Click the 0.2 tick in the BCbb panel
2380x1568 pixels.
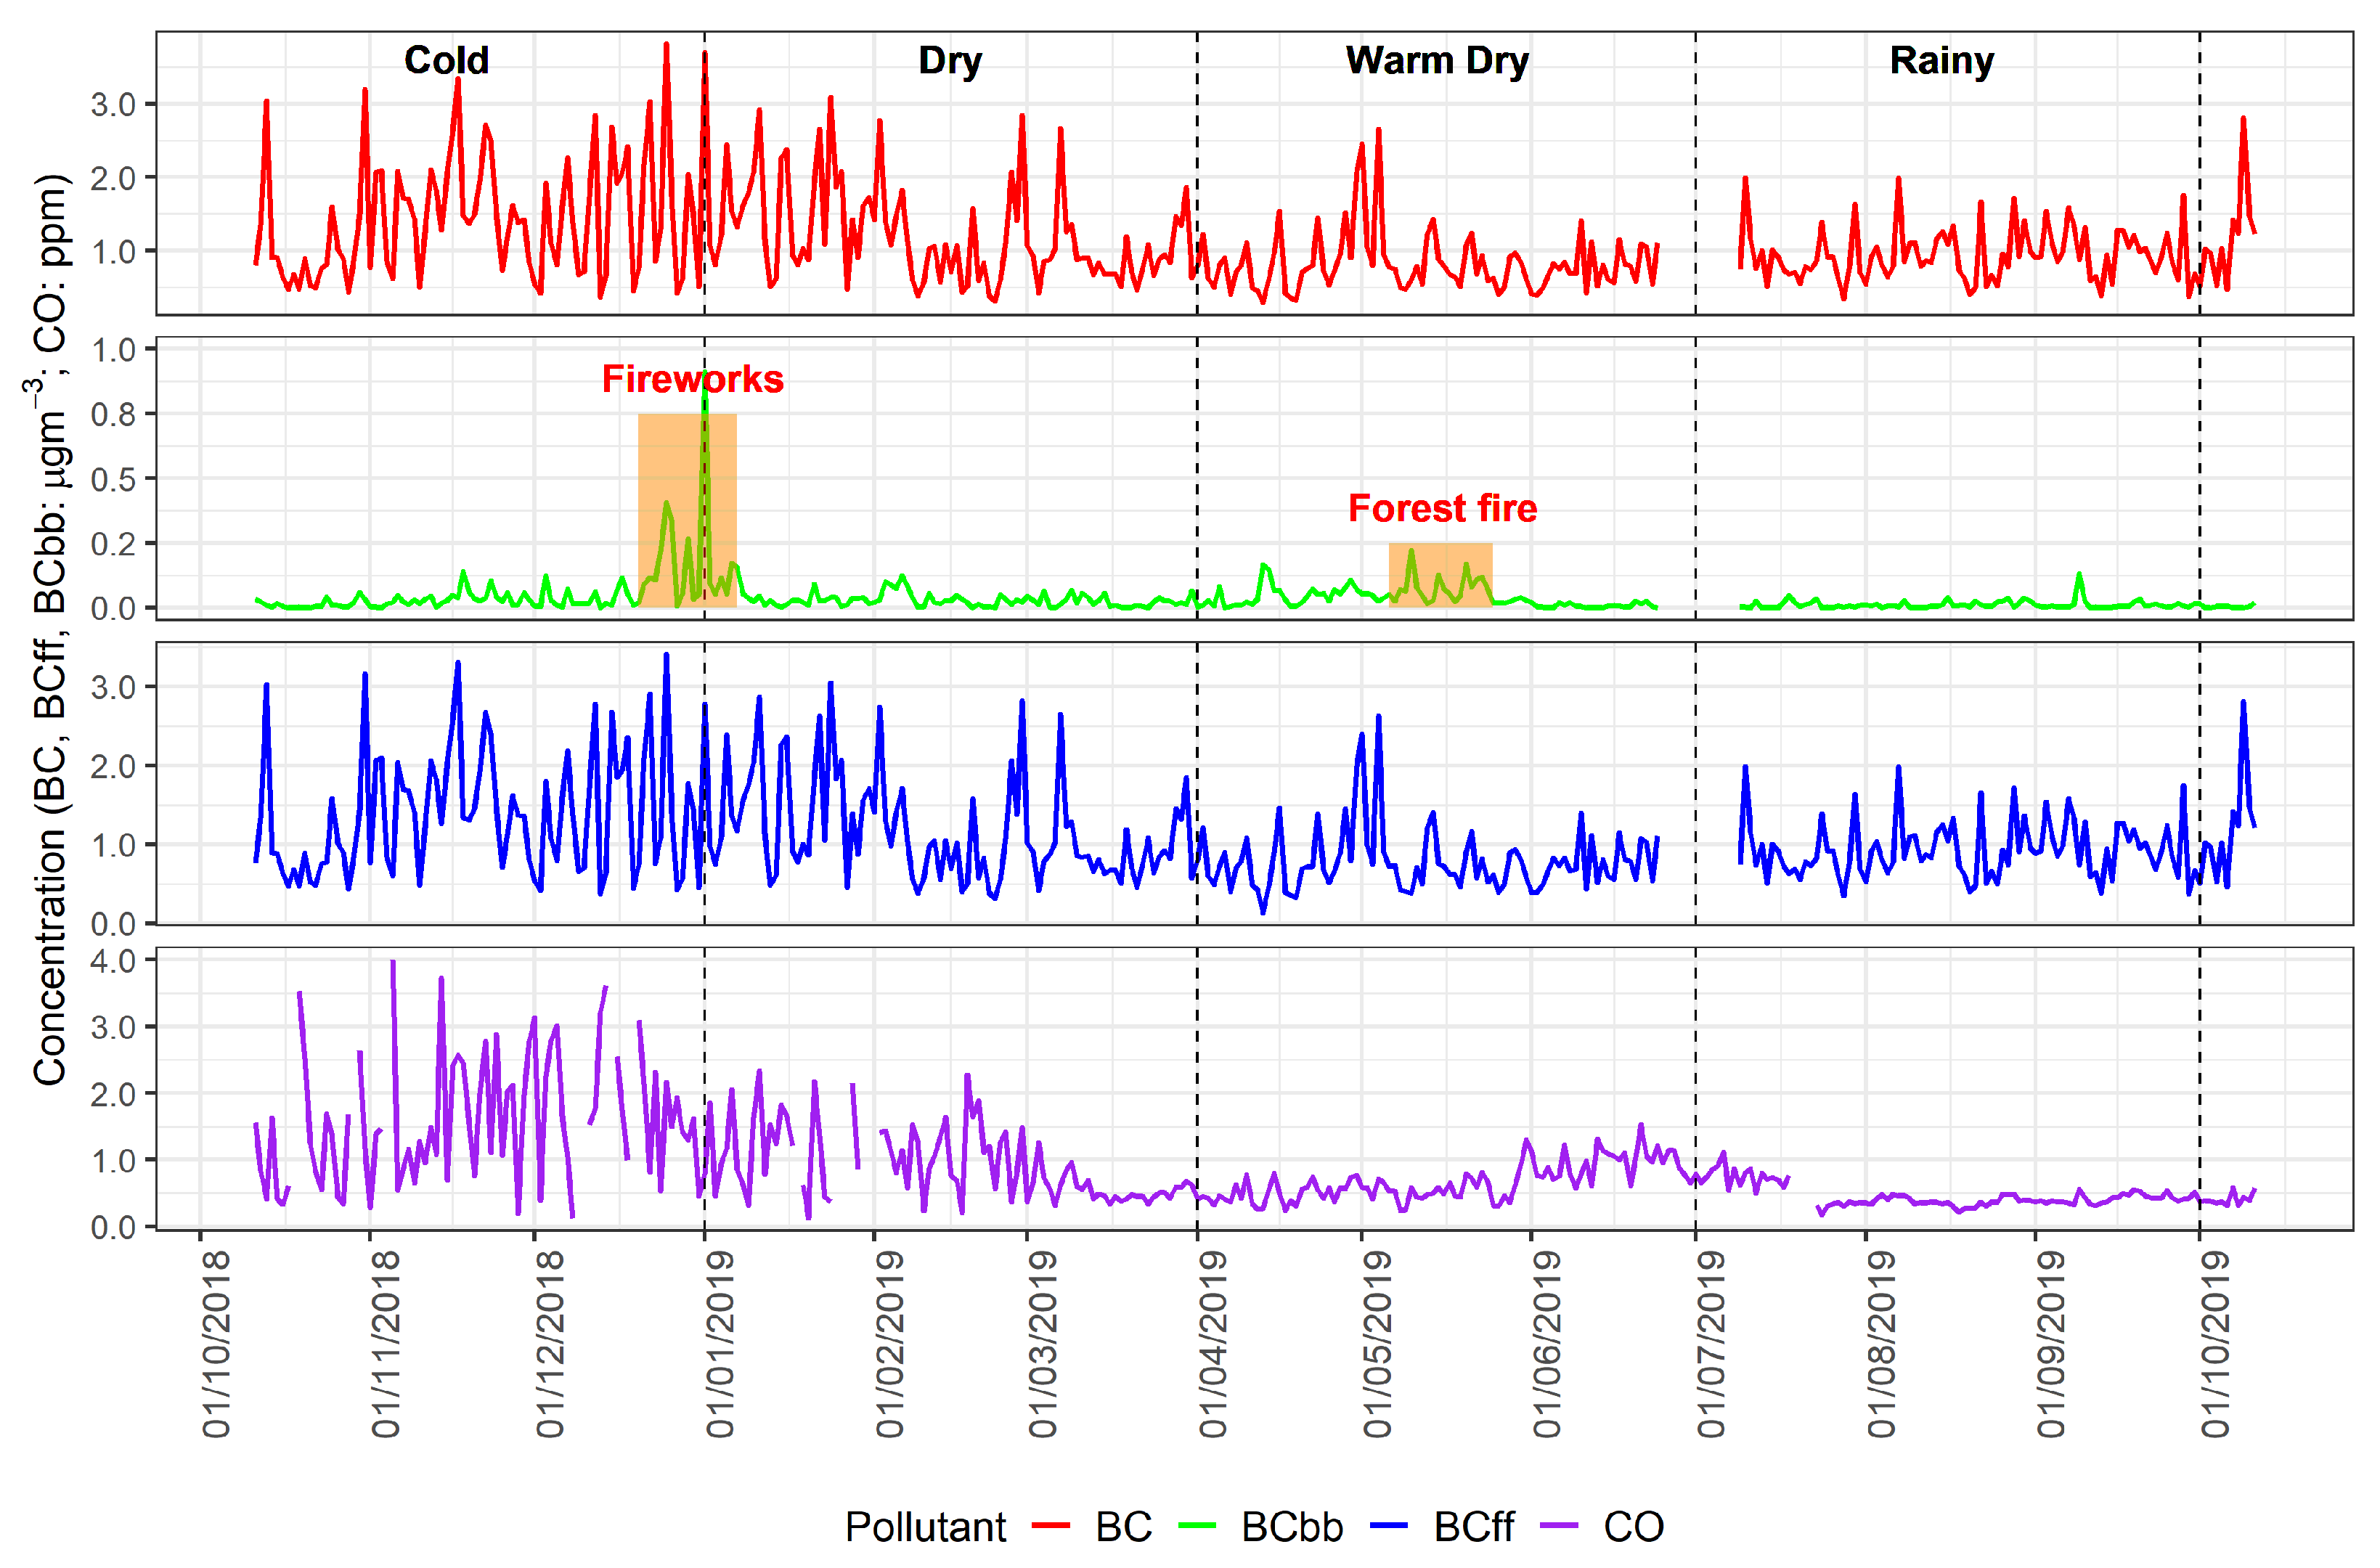coord(113,544)
